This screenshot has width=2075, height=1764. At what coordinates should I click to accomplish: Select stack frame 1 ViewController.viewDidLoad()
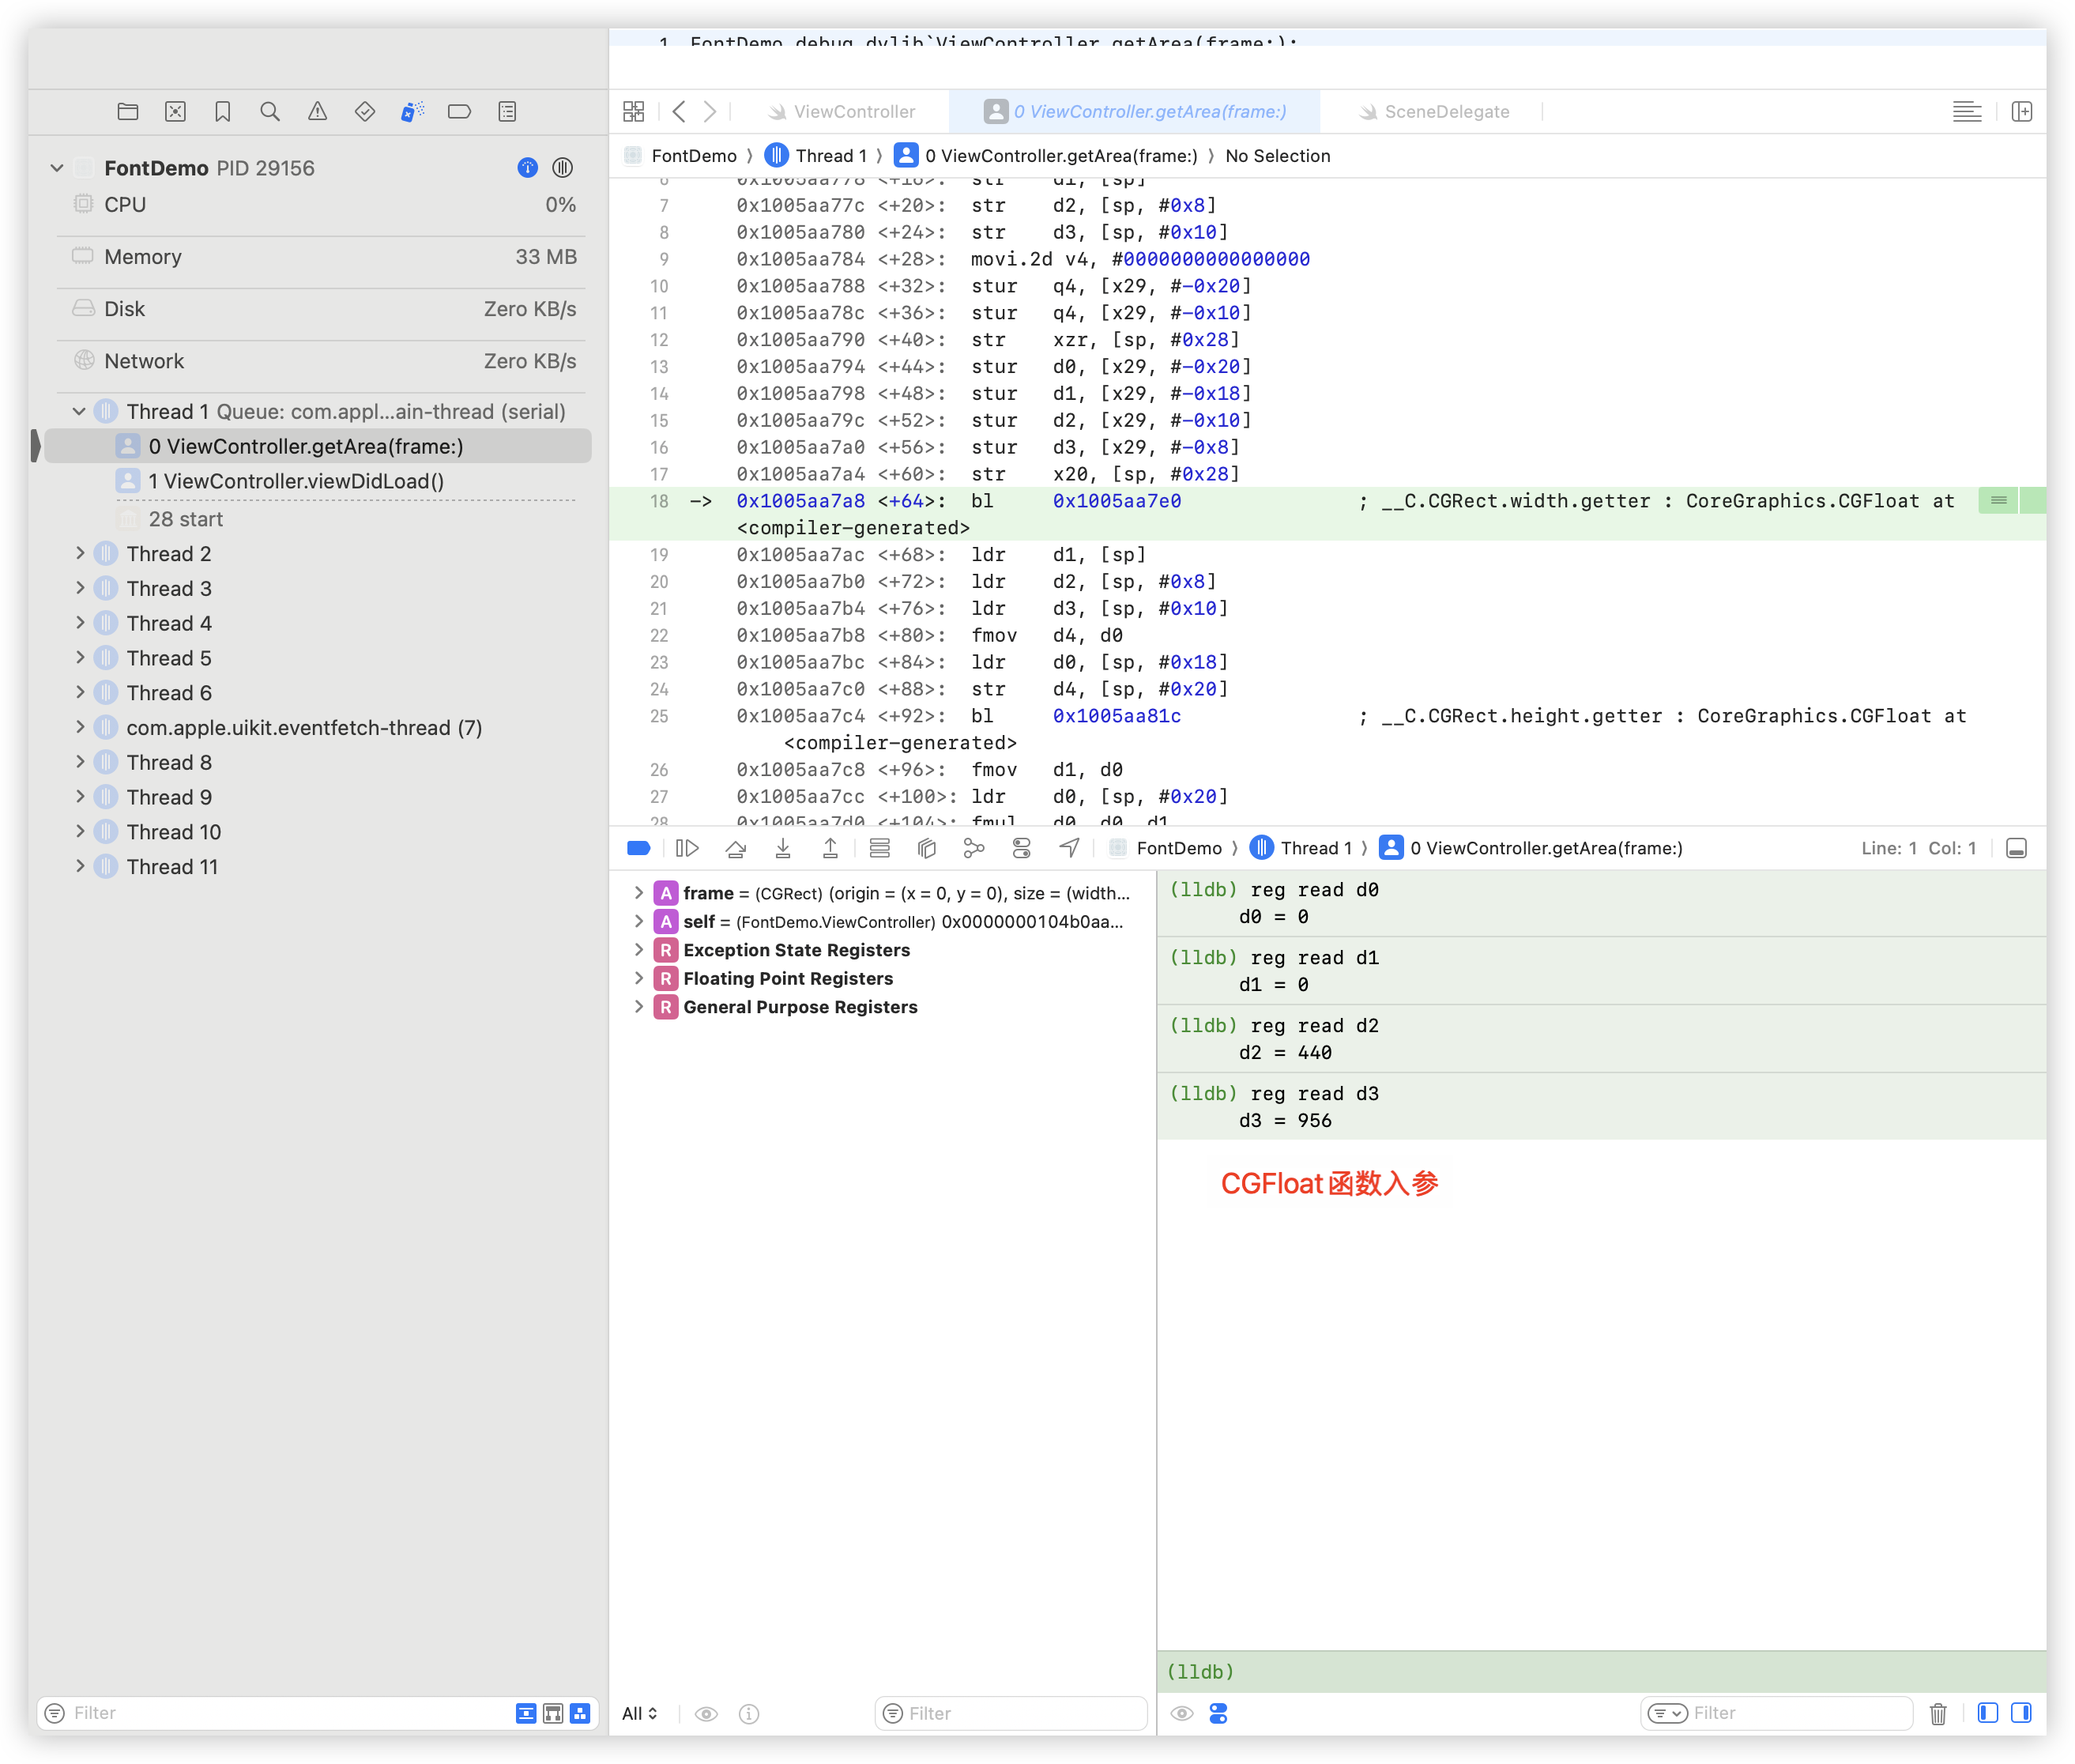click(x=296, y=482)
